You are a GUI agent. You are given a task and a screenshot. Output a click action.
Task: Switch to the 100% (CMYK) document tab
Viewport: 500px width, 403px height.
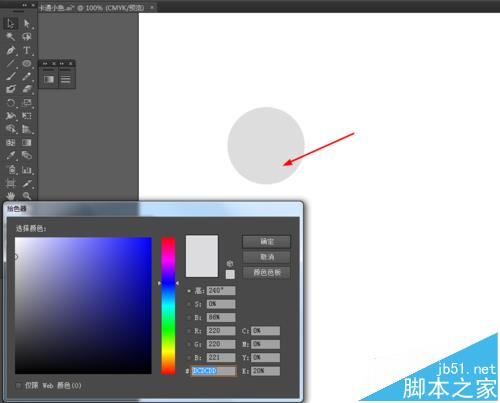tap(92, 8)
